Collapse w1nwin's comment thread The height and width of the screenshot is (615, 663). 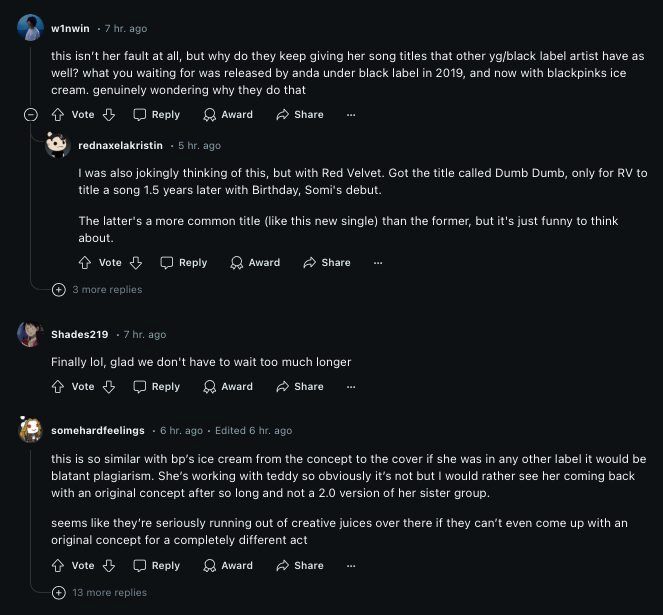tap(30, 115)
